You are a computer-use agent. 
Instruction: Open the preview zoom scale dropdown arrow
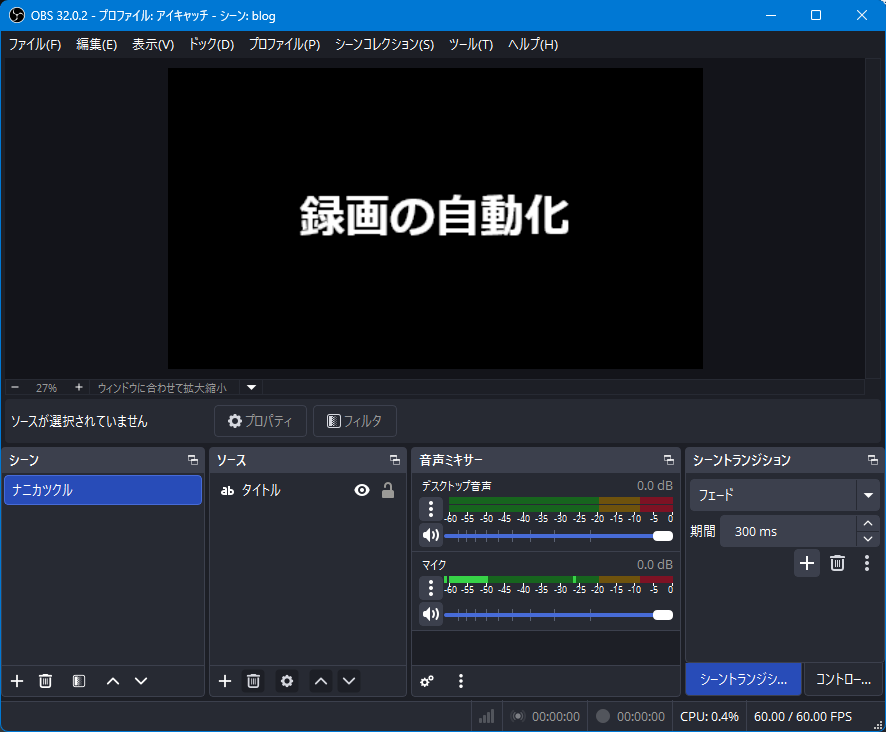tap(252, 387)
